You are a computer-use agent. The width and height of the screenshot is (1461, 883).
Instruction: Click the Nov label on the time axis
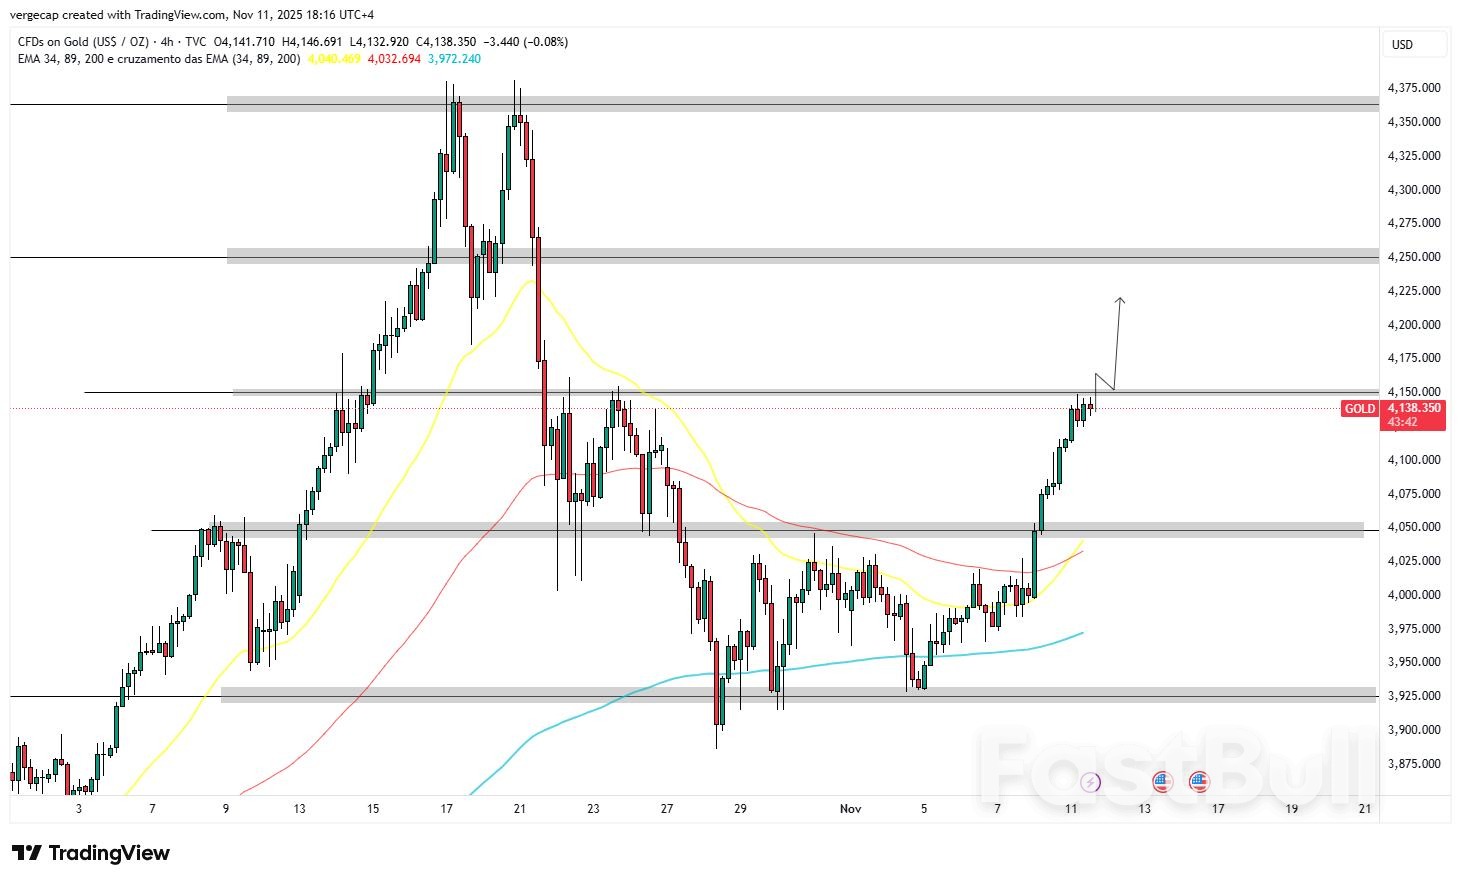pos(851,808)
